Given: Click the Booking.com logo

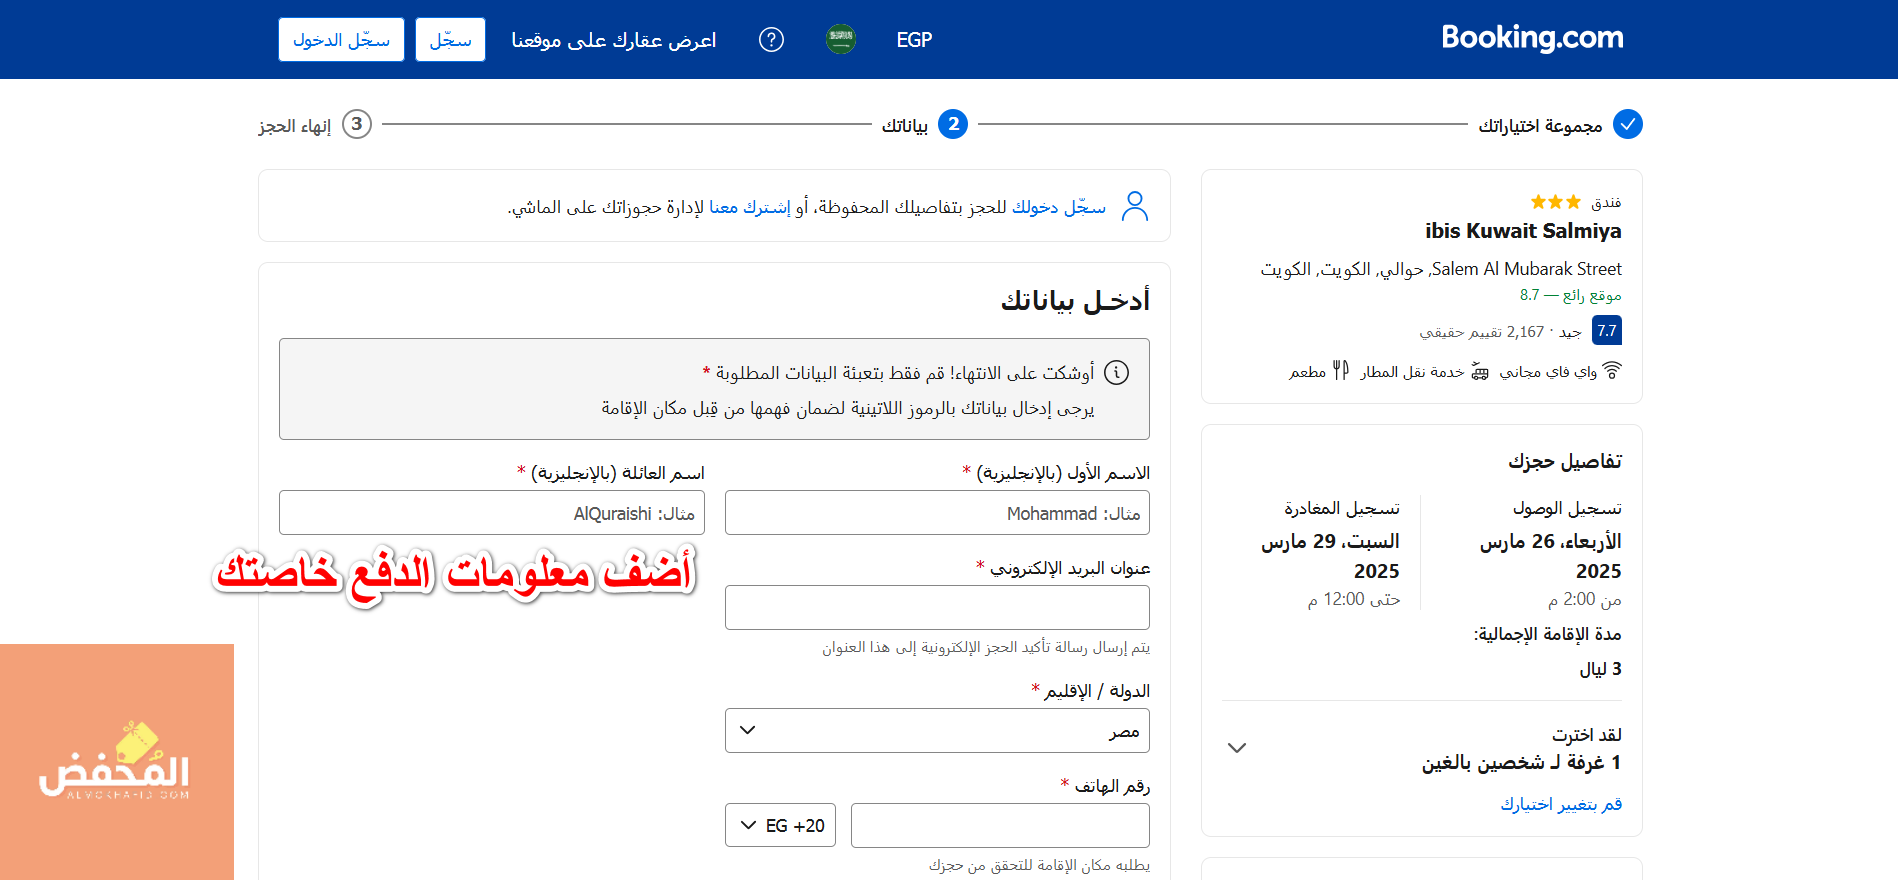Looking at the screenshot, I should tap(1531, 38).
